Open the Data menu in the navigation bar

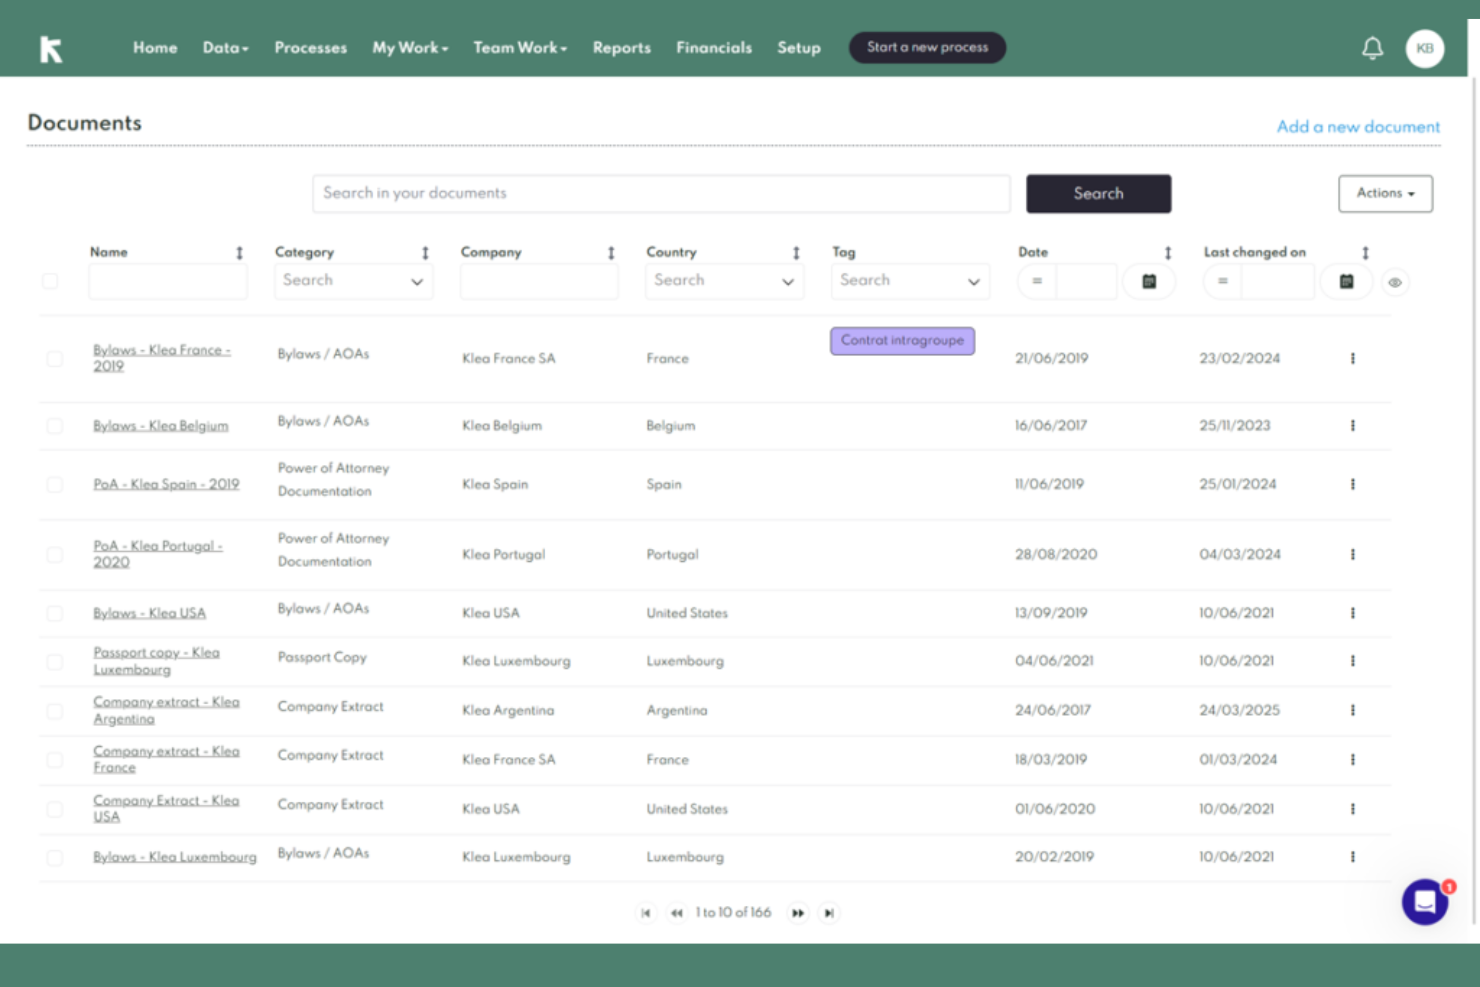[x=224, y=47]
